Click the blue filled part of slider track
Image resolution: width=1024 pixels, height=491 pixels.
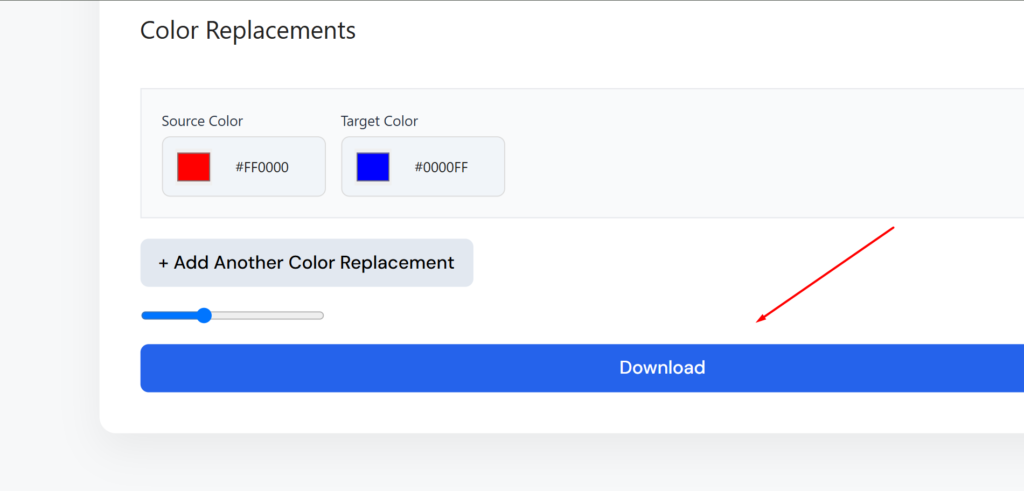(168, 316)
